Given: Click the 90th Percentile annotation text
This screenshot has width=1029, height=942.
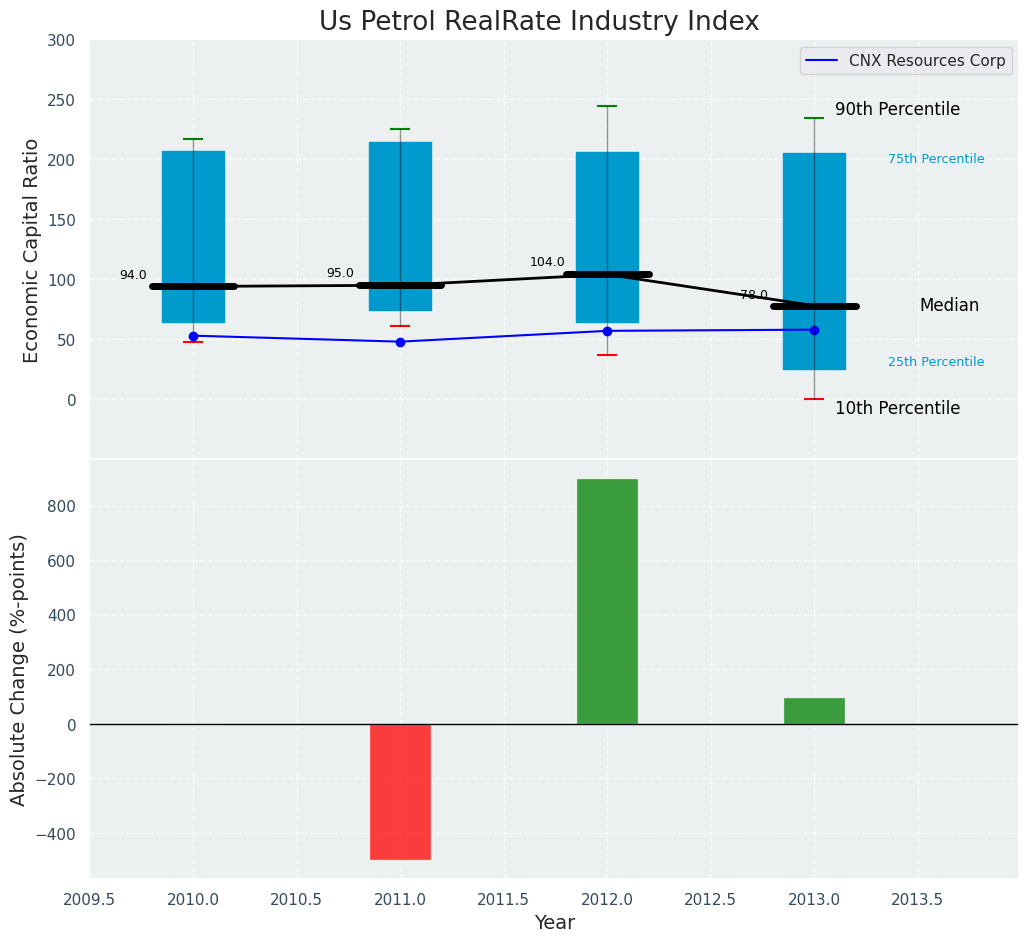Looking at the screenshot, I should [897, 110].
